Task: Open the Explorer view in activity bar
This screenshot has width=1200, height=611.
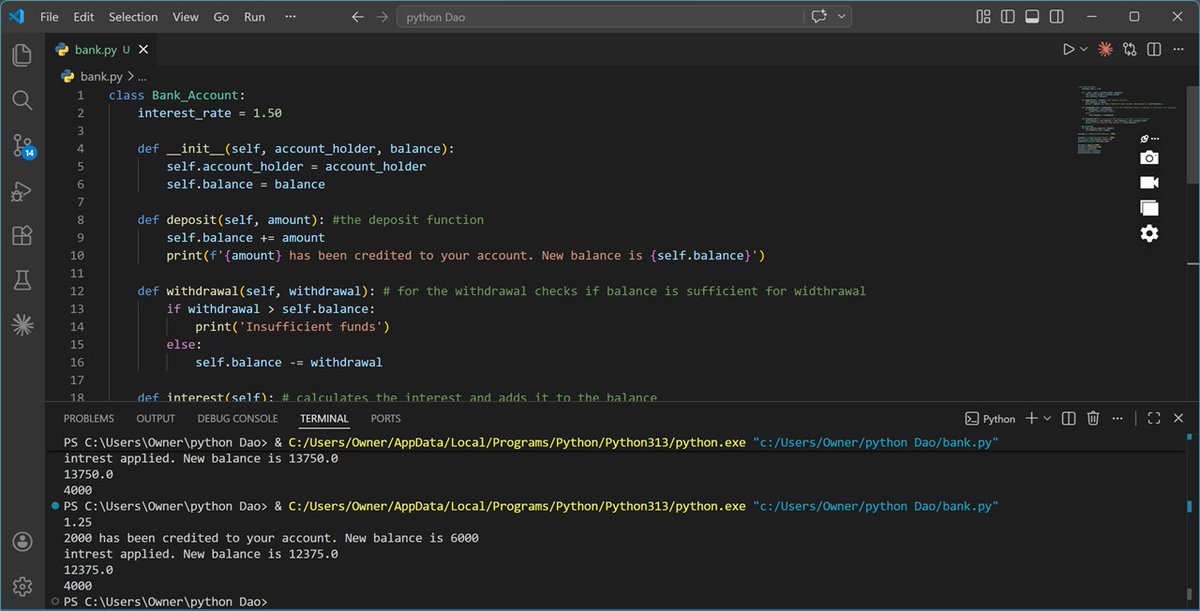Action: tap(22, 56)
